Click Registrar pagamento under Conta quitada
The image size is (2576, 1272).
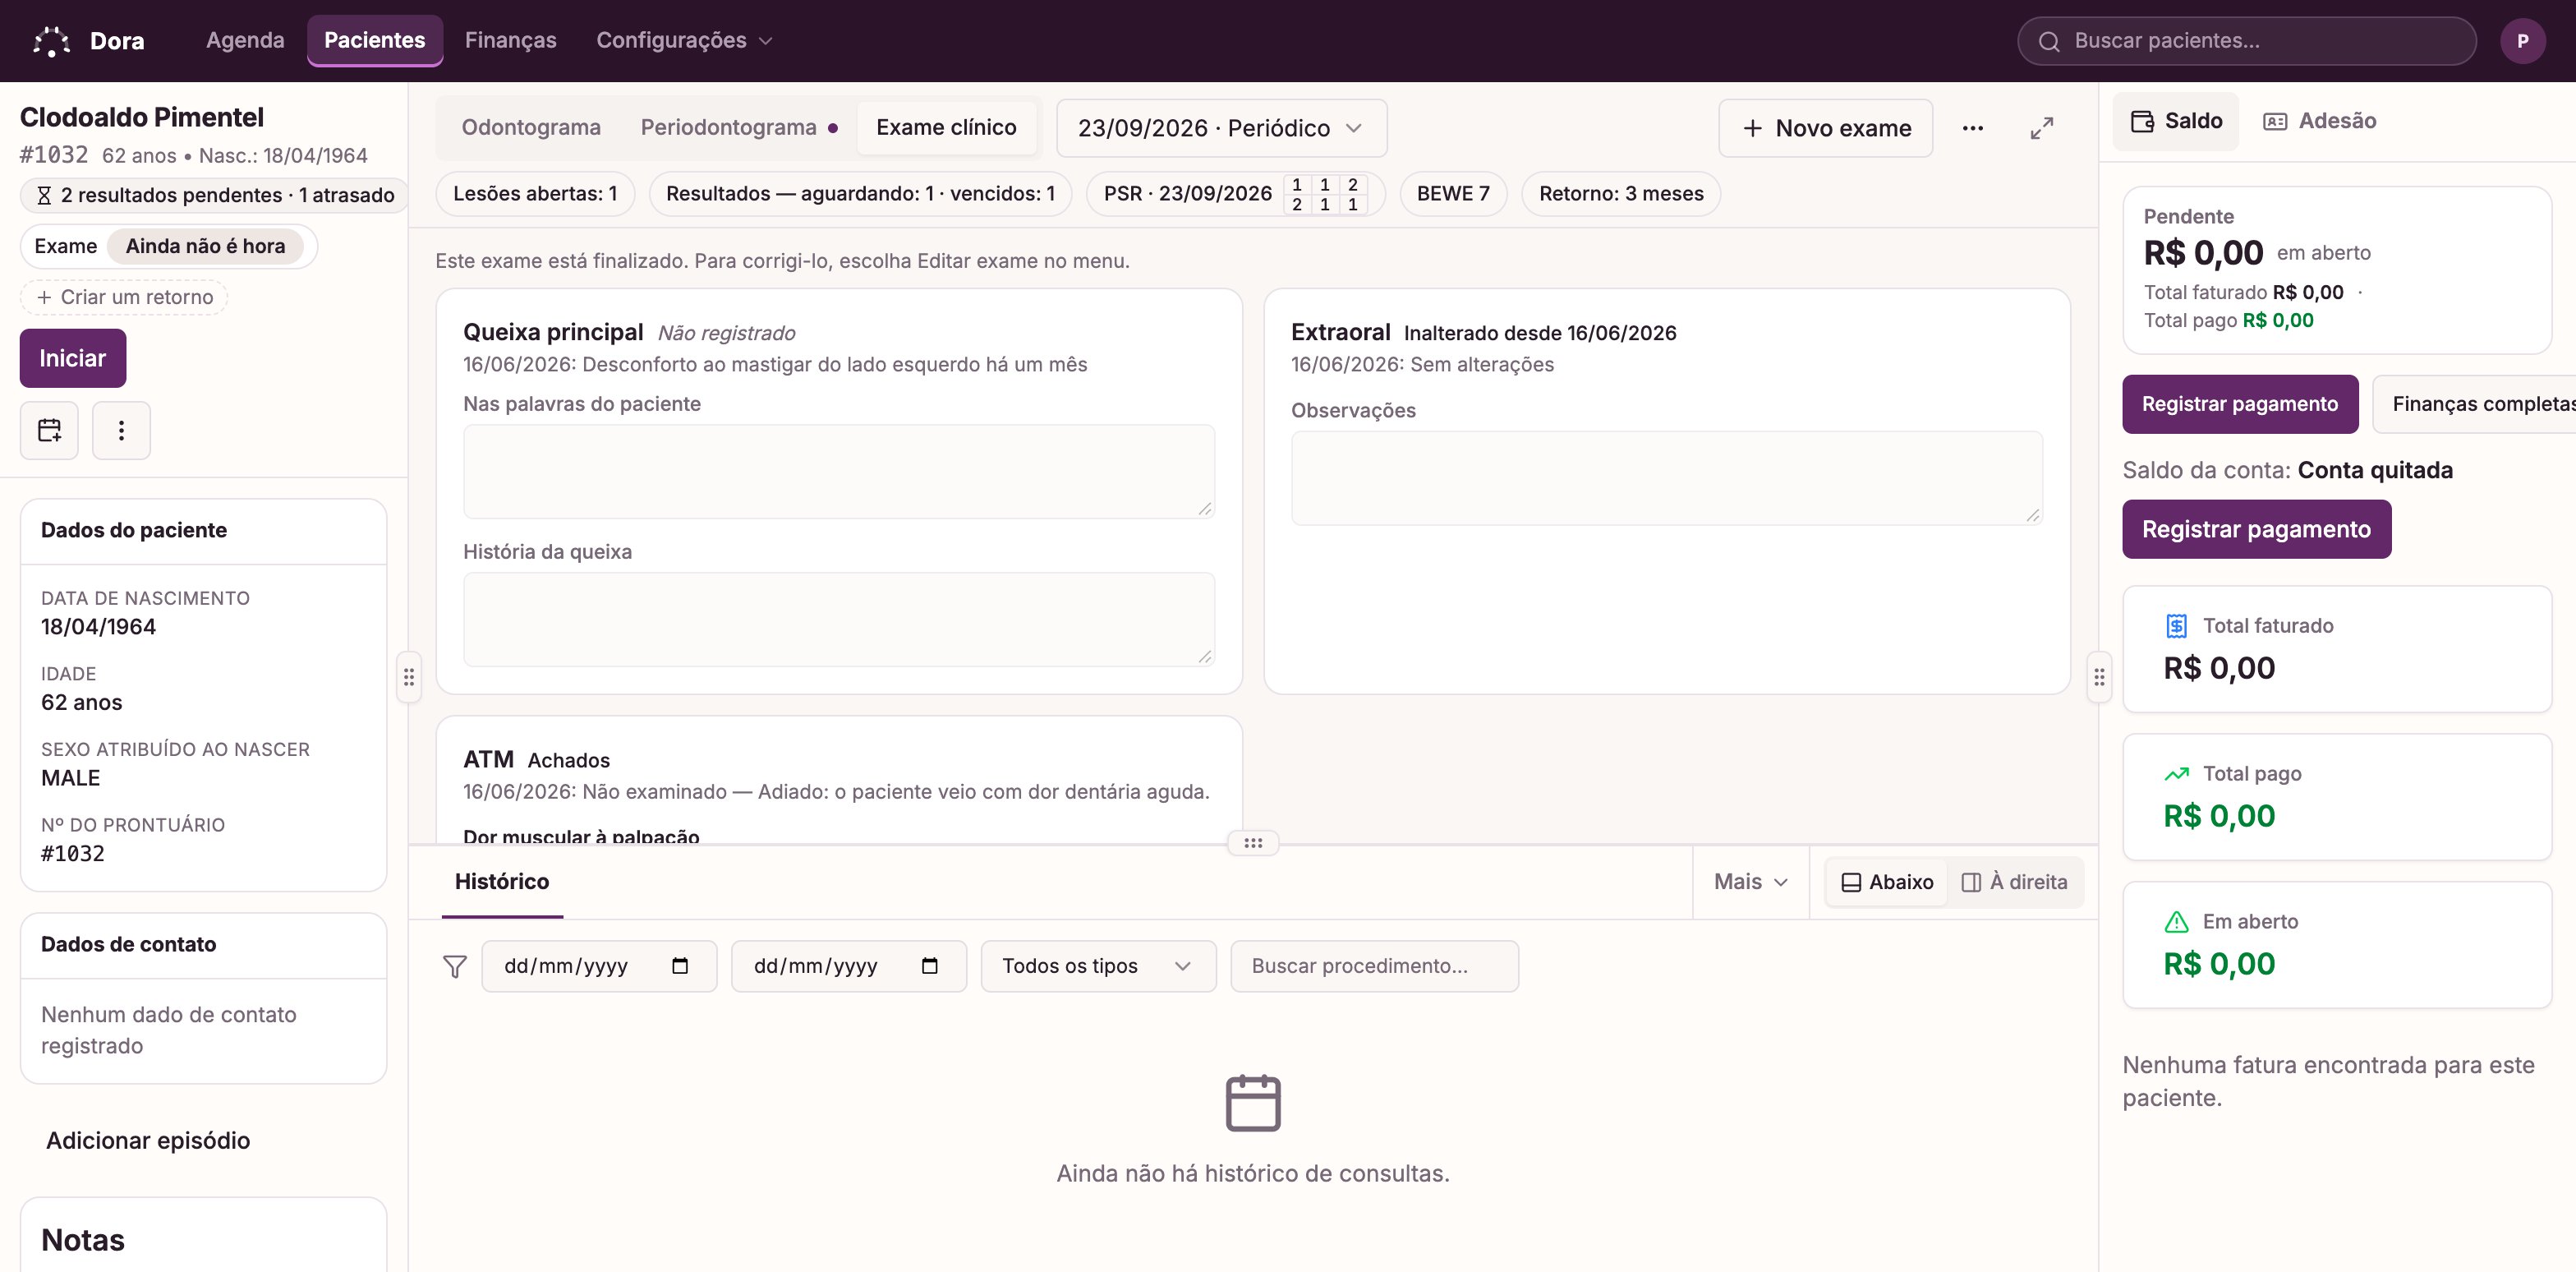[2256, 529]
